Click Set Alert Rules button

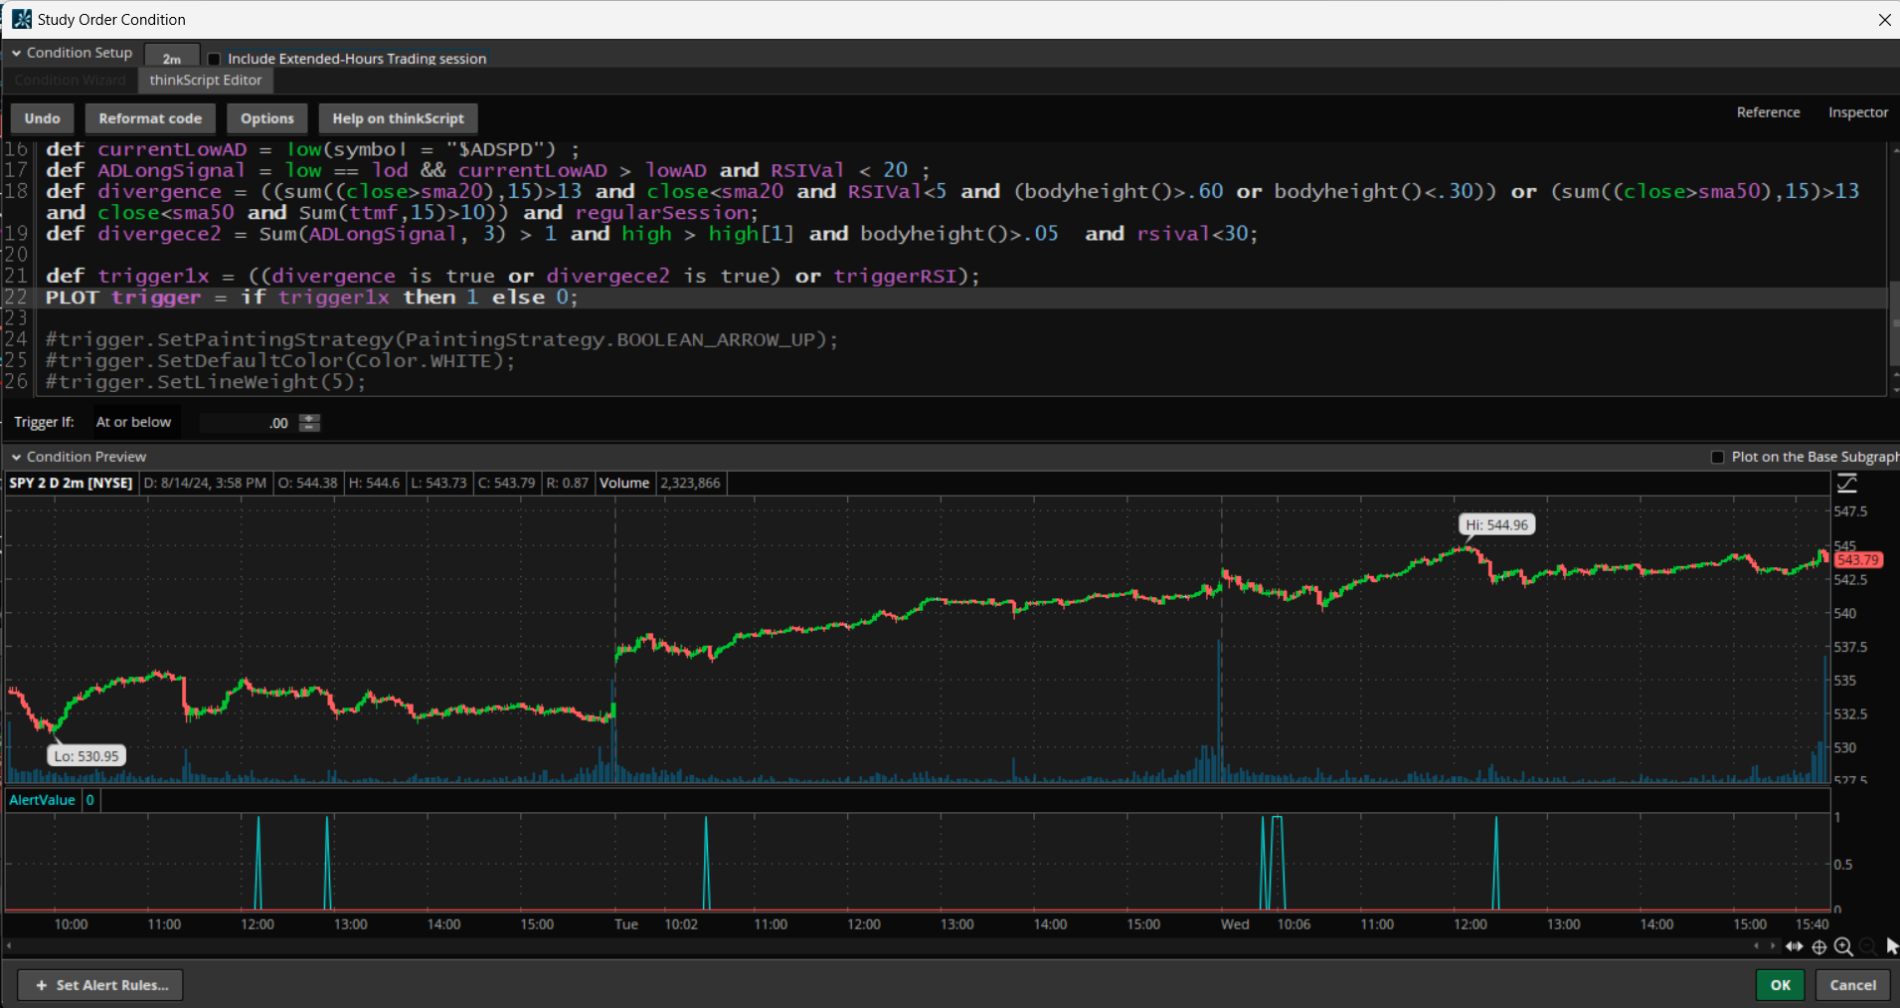coord(101,985)
